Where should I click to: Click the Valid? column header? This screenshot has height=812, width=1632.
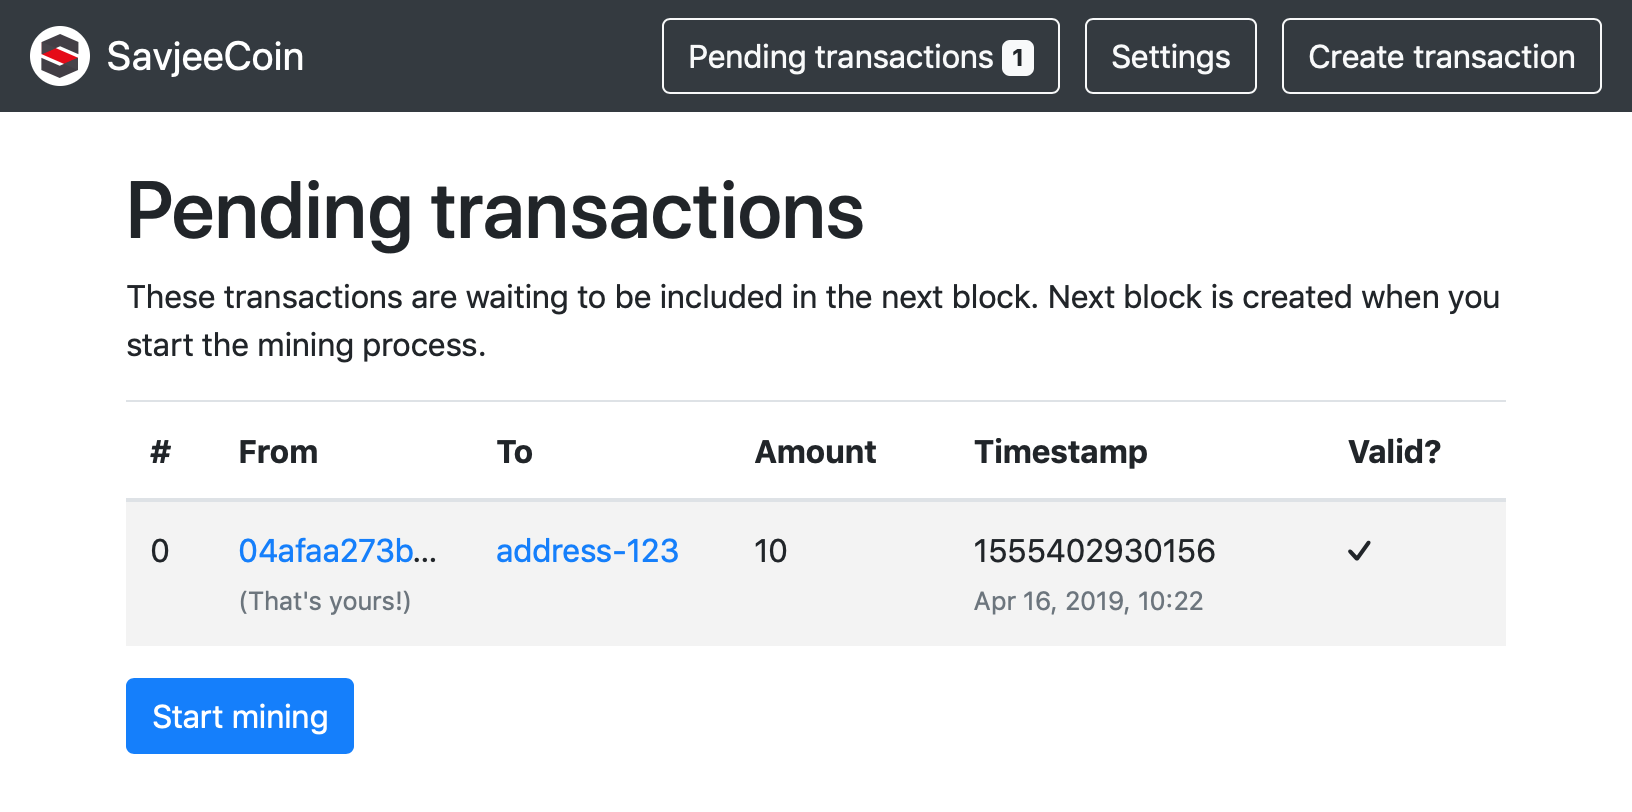coord(1394,452)
